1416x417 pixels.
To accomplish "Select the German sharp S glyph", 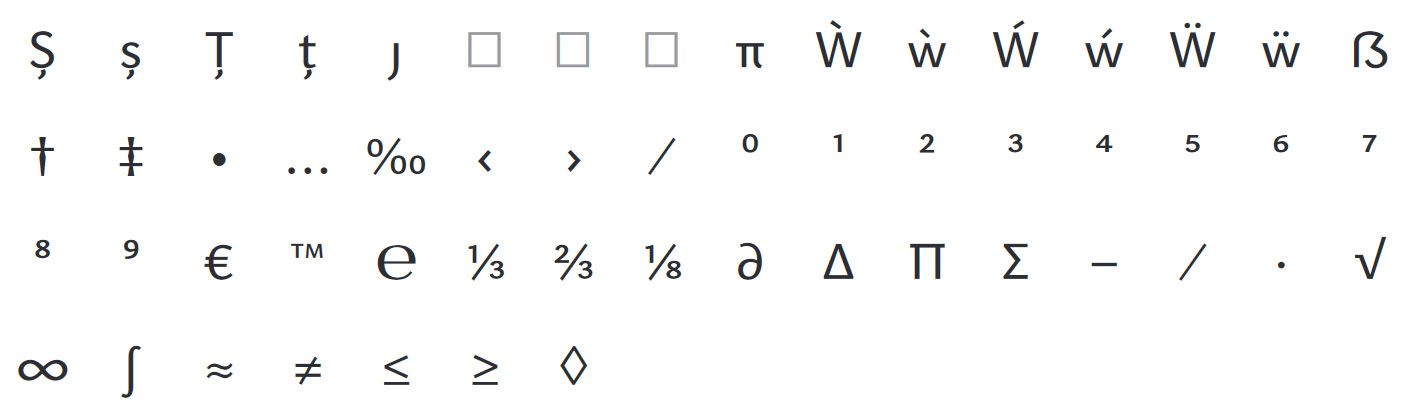I will (1369, 50).
